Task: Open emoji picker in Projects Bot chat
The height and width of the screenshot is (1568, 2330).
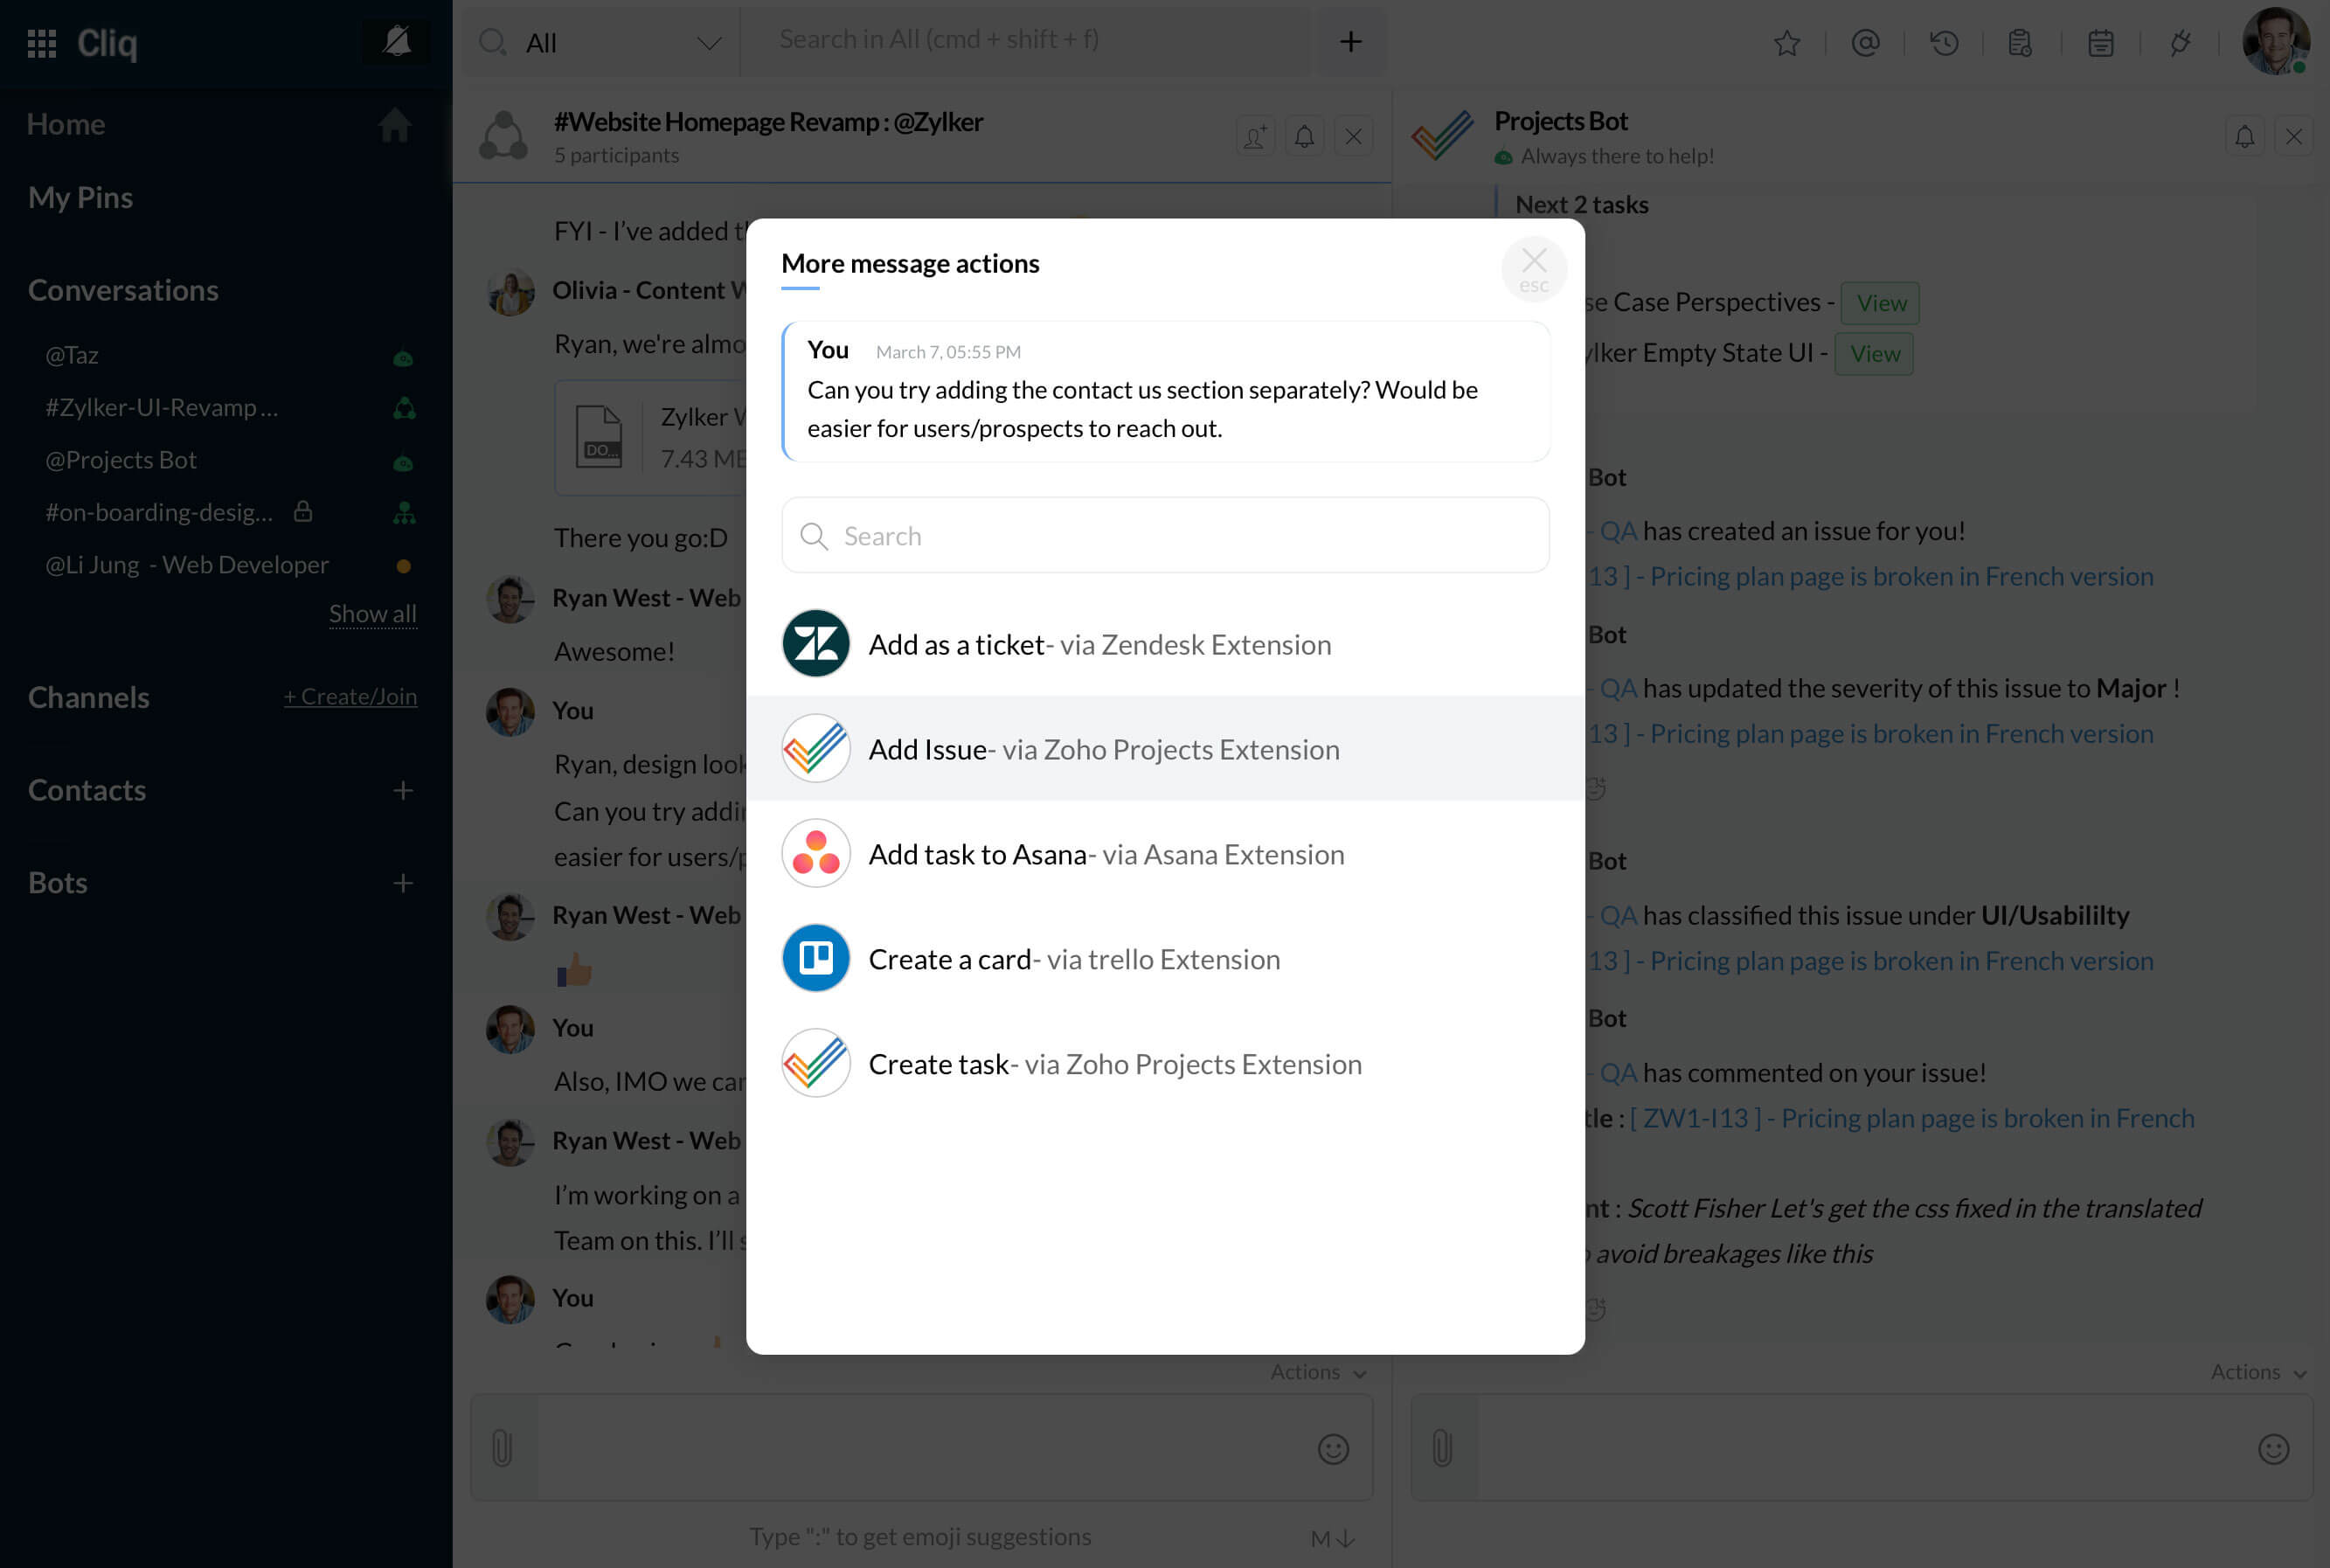Action: click(2273, 1449)
